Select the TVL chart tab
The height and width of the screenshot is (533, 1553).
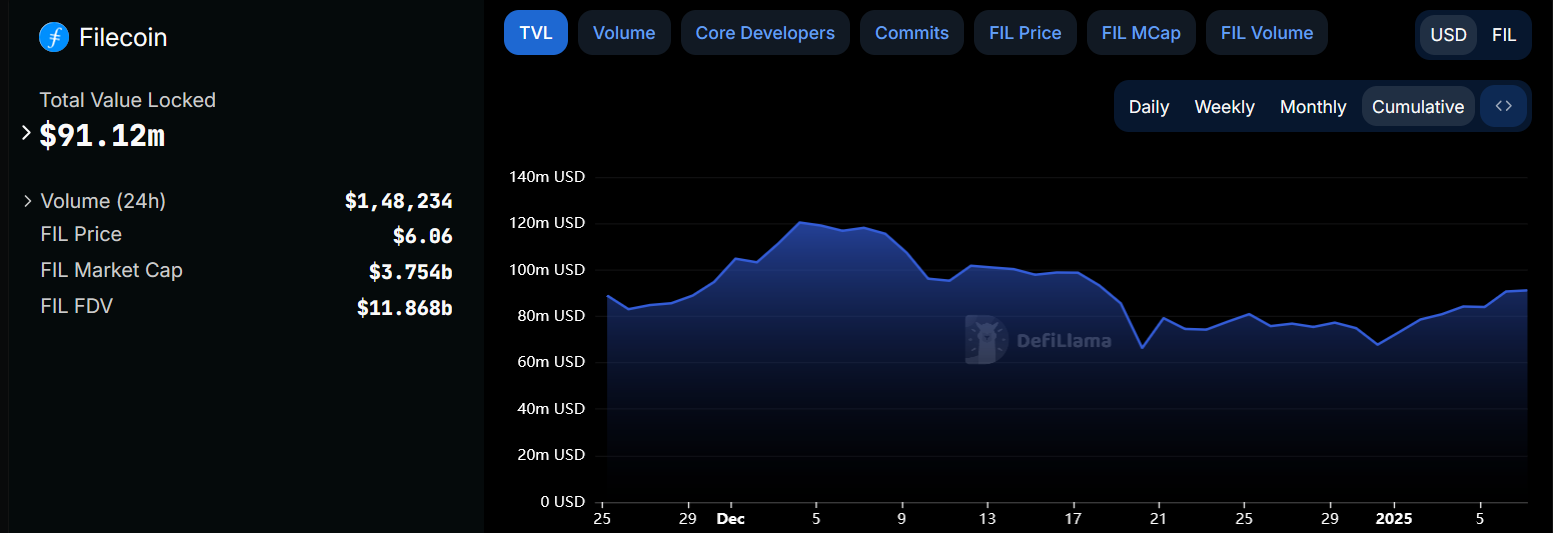coord(536,33)
